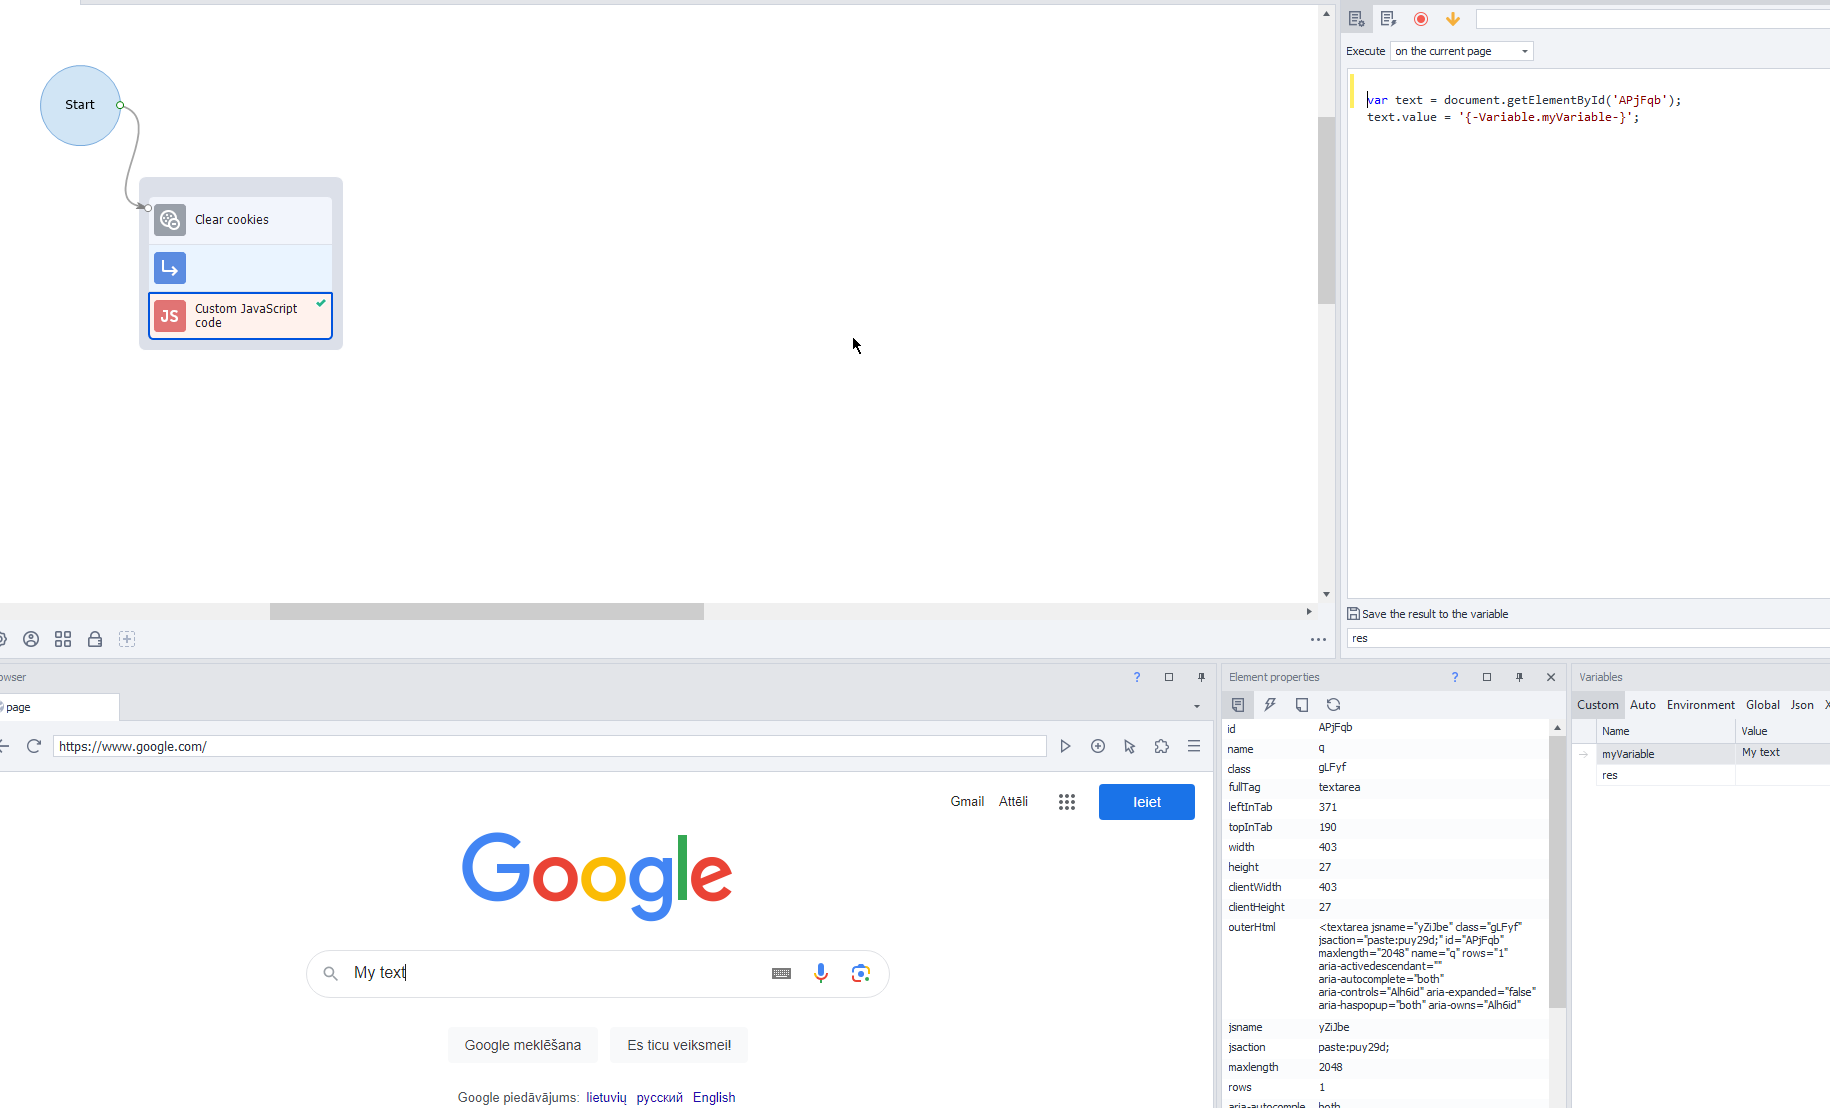Click the first properties list icon in Element properties
The height and width of the screenshot is (1108, 1830).
pos(1238,705)
